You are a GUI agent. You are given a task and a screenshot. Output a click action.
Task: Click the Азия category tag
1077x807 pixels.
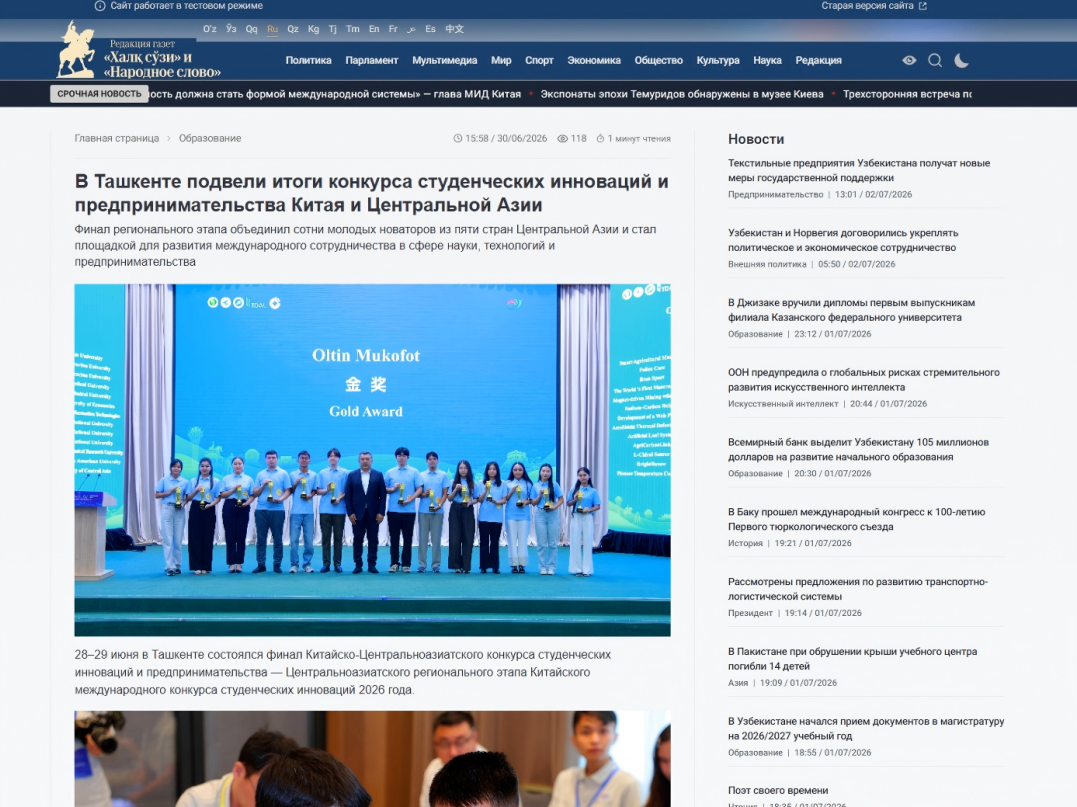738,683
